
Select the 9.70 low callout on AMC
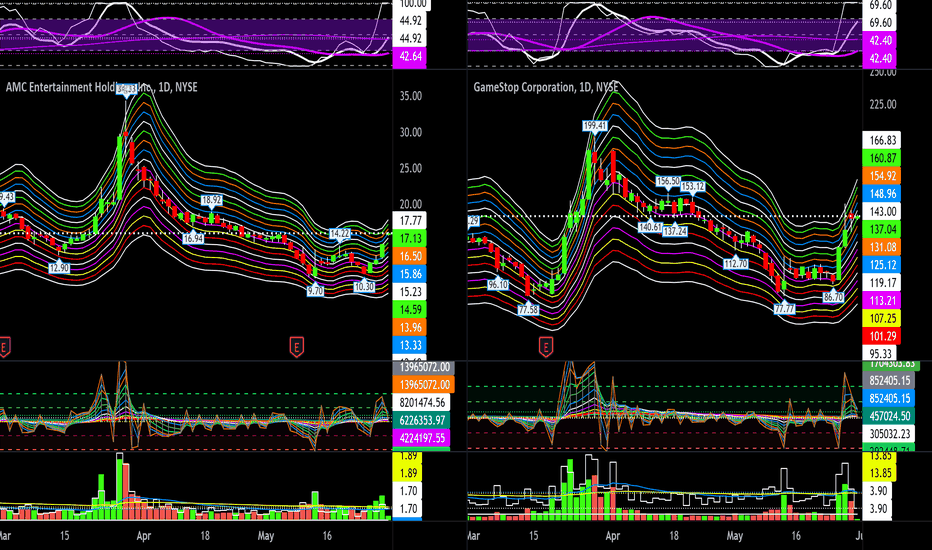[315, 291]
